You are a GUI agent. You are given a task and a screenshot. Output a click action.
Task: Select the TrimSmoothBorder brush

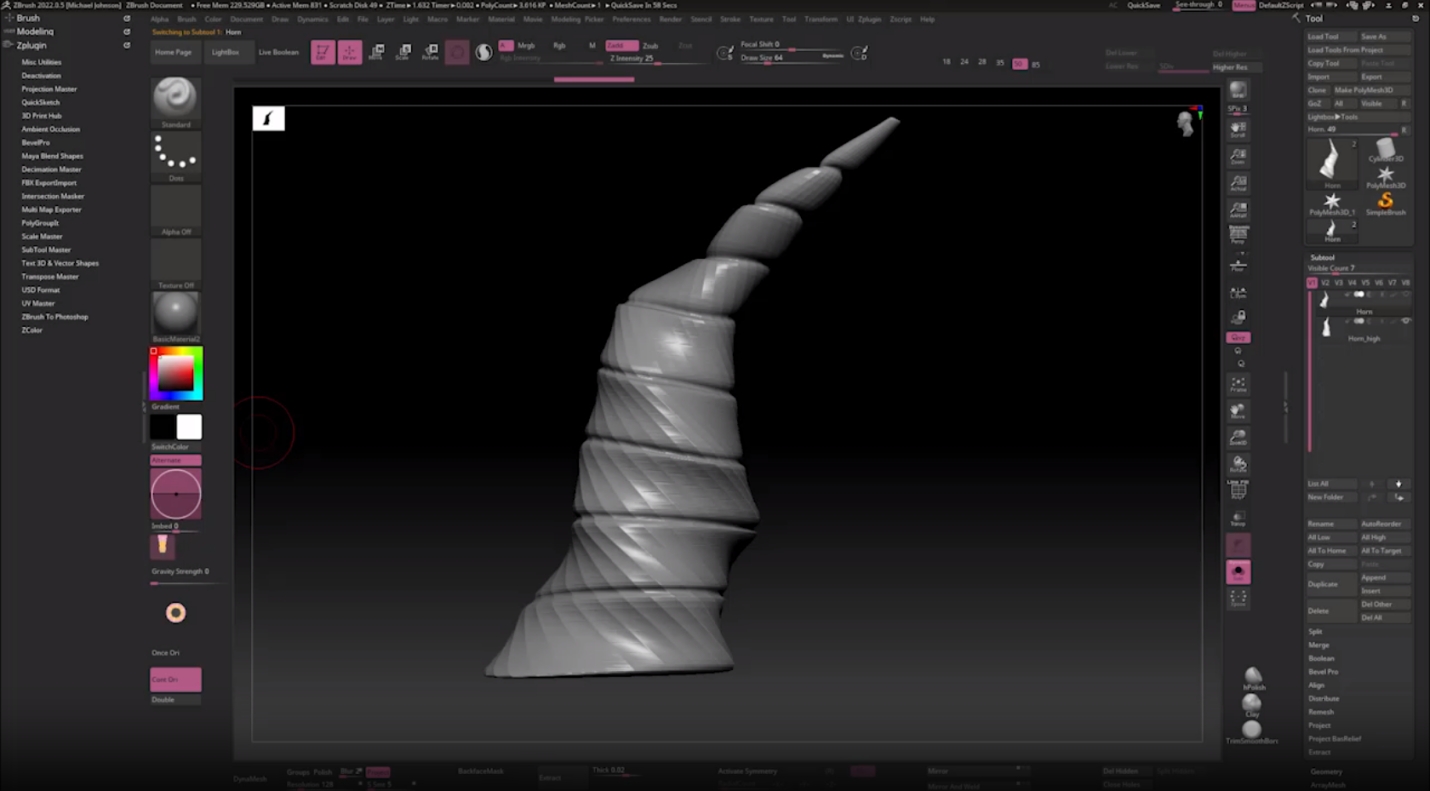tap(1252, 733)
